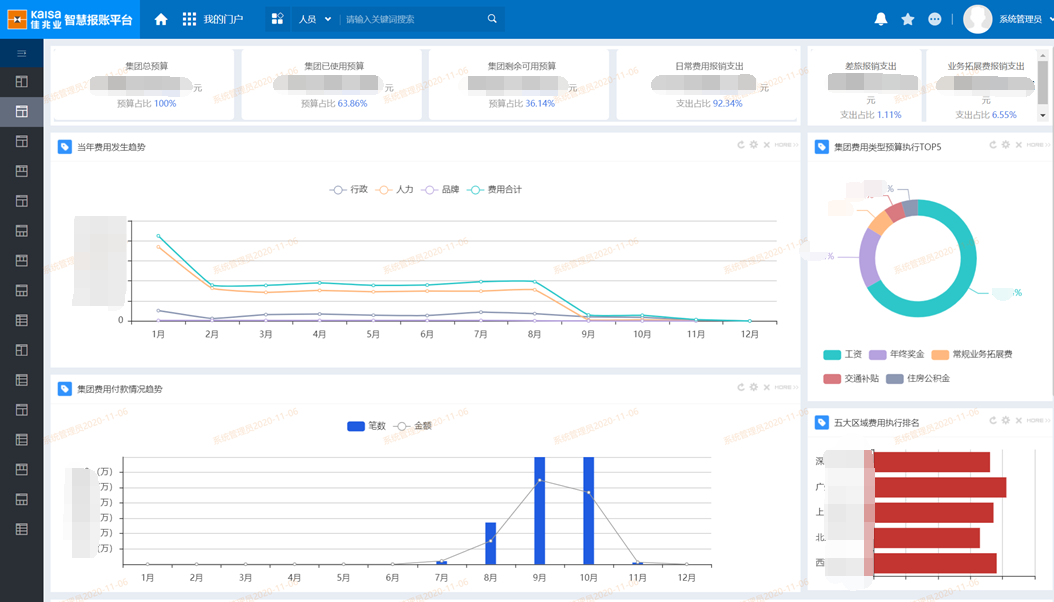This screenshot has height=602, width=1054.
Task: Toggle the 行政 series in legend
Action: click(349, 189)
